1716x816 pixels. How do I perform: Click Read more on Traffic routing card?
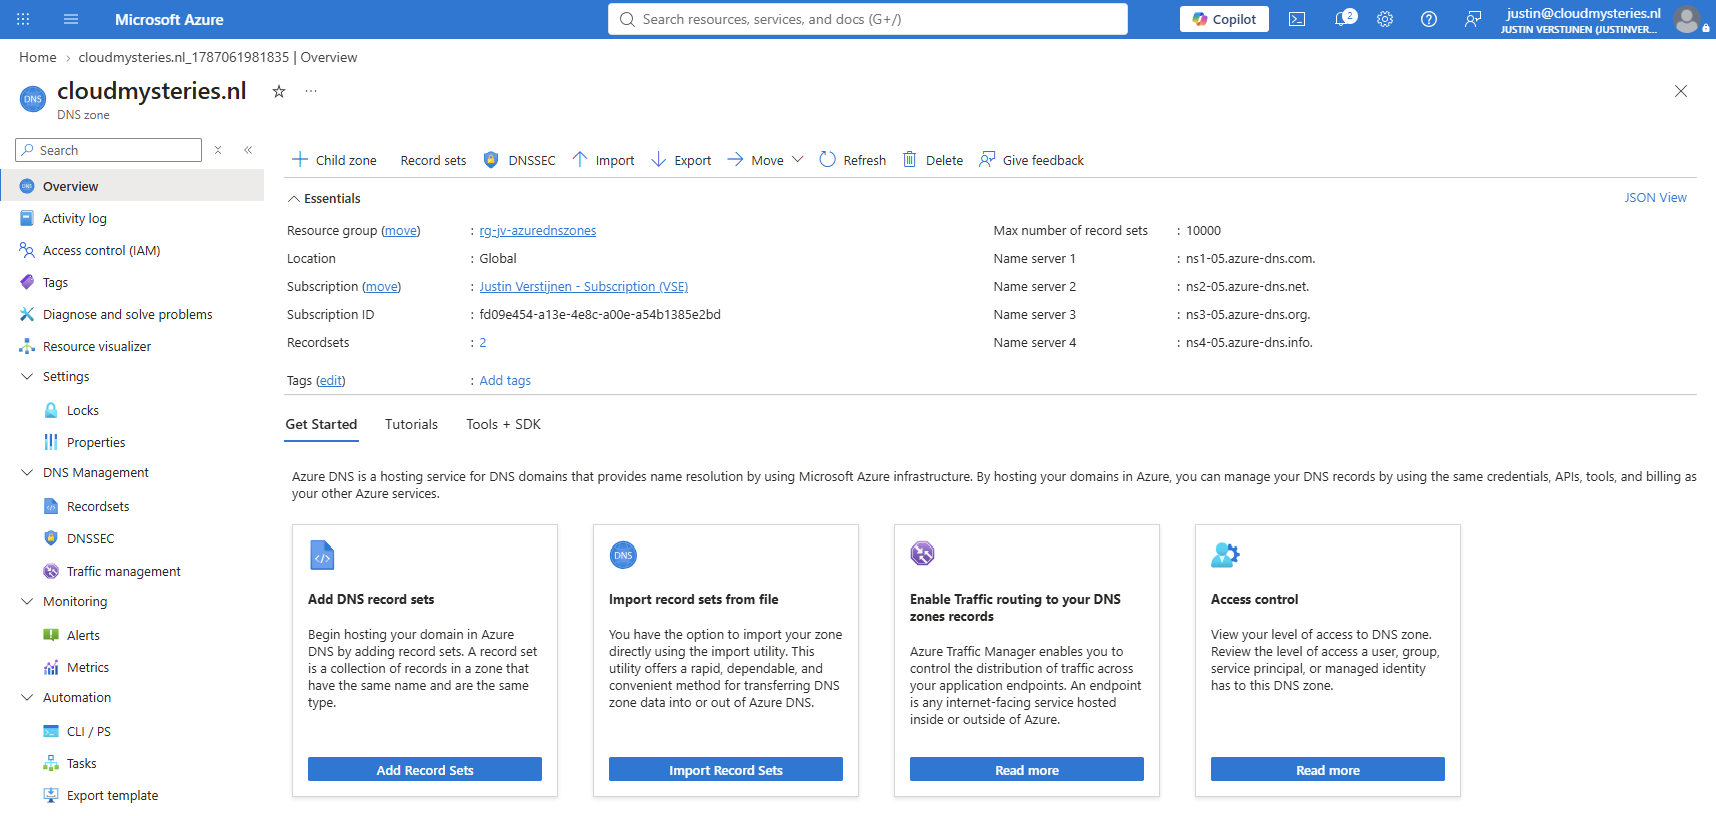1027,769
